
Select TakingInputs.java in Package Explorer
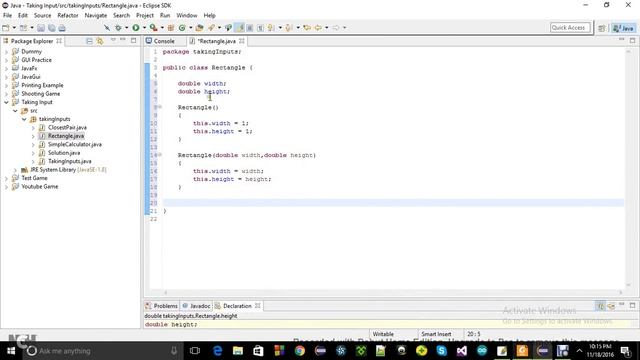(69, 161)
